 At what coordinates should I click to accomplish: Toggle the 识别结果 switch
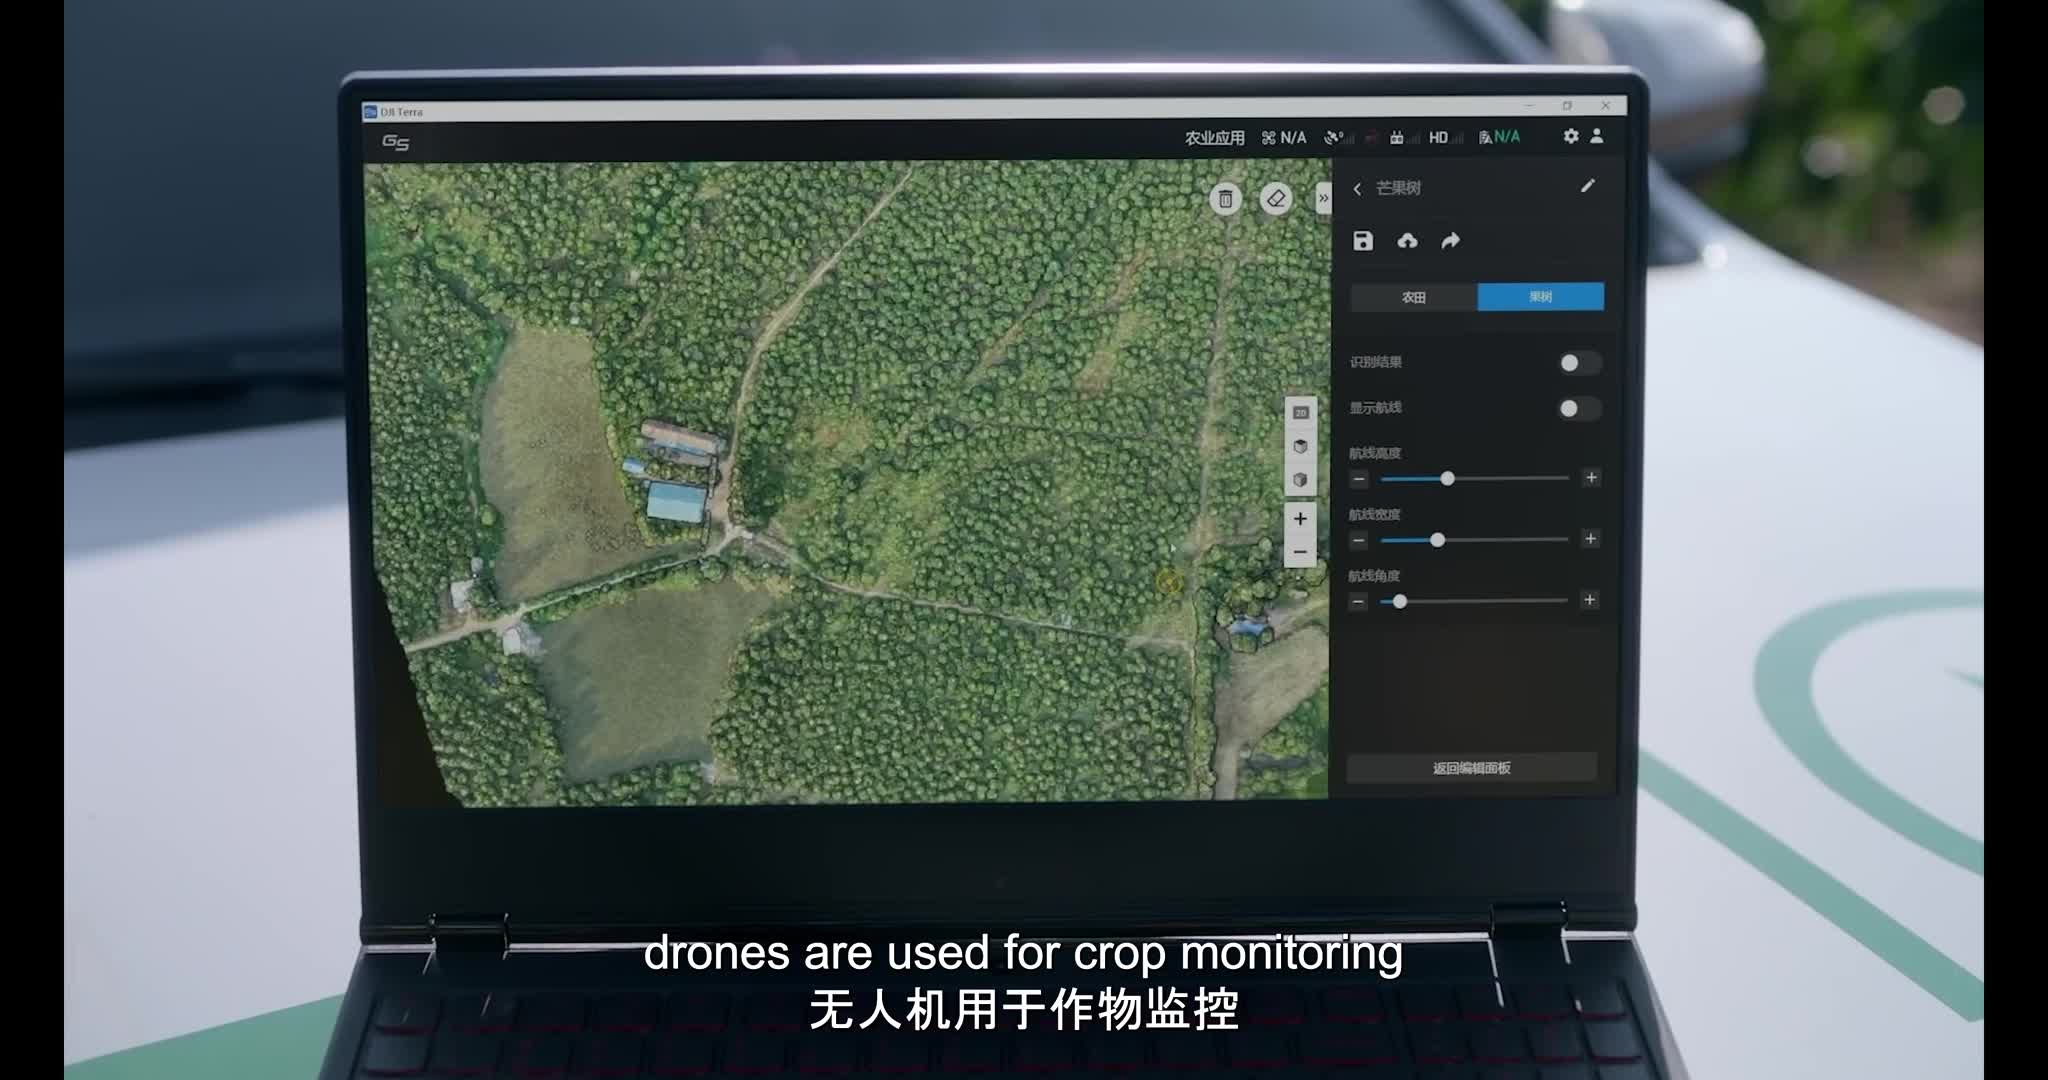coord(1579,363)
